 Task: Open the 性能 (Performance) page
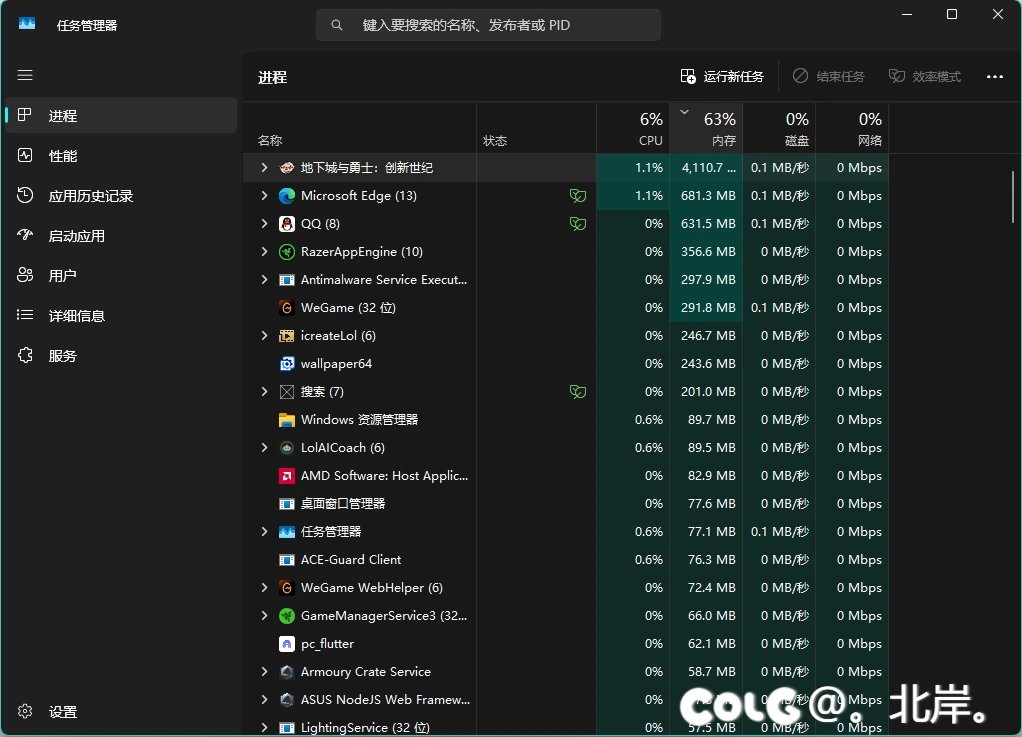(x=62, y=156)
